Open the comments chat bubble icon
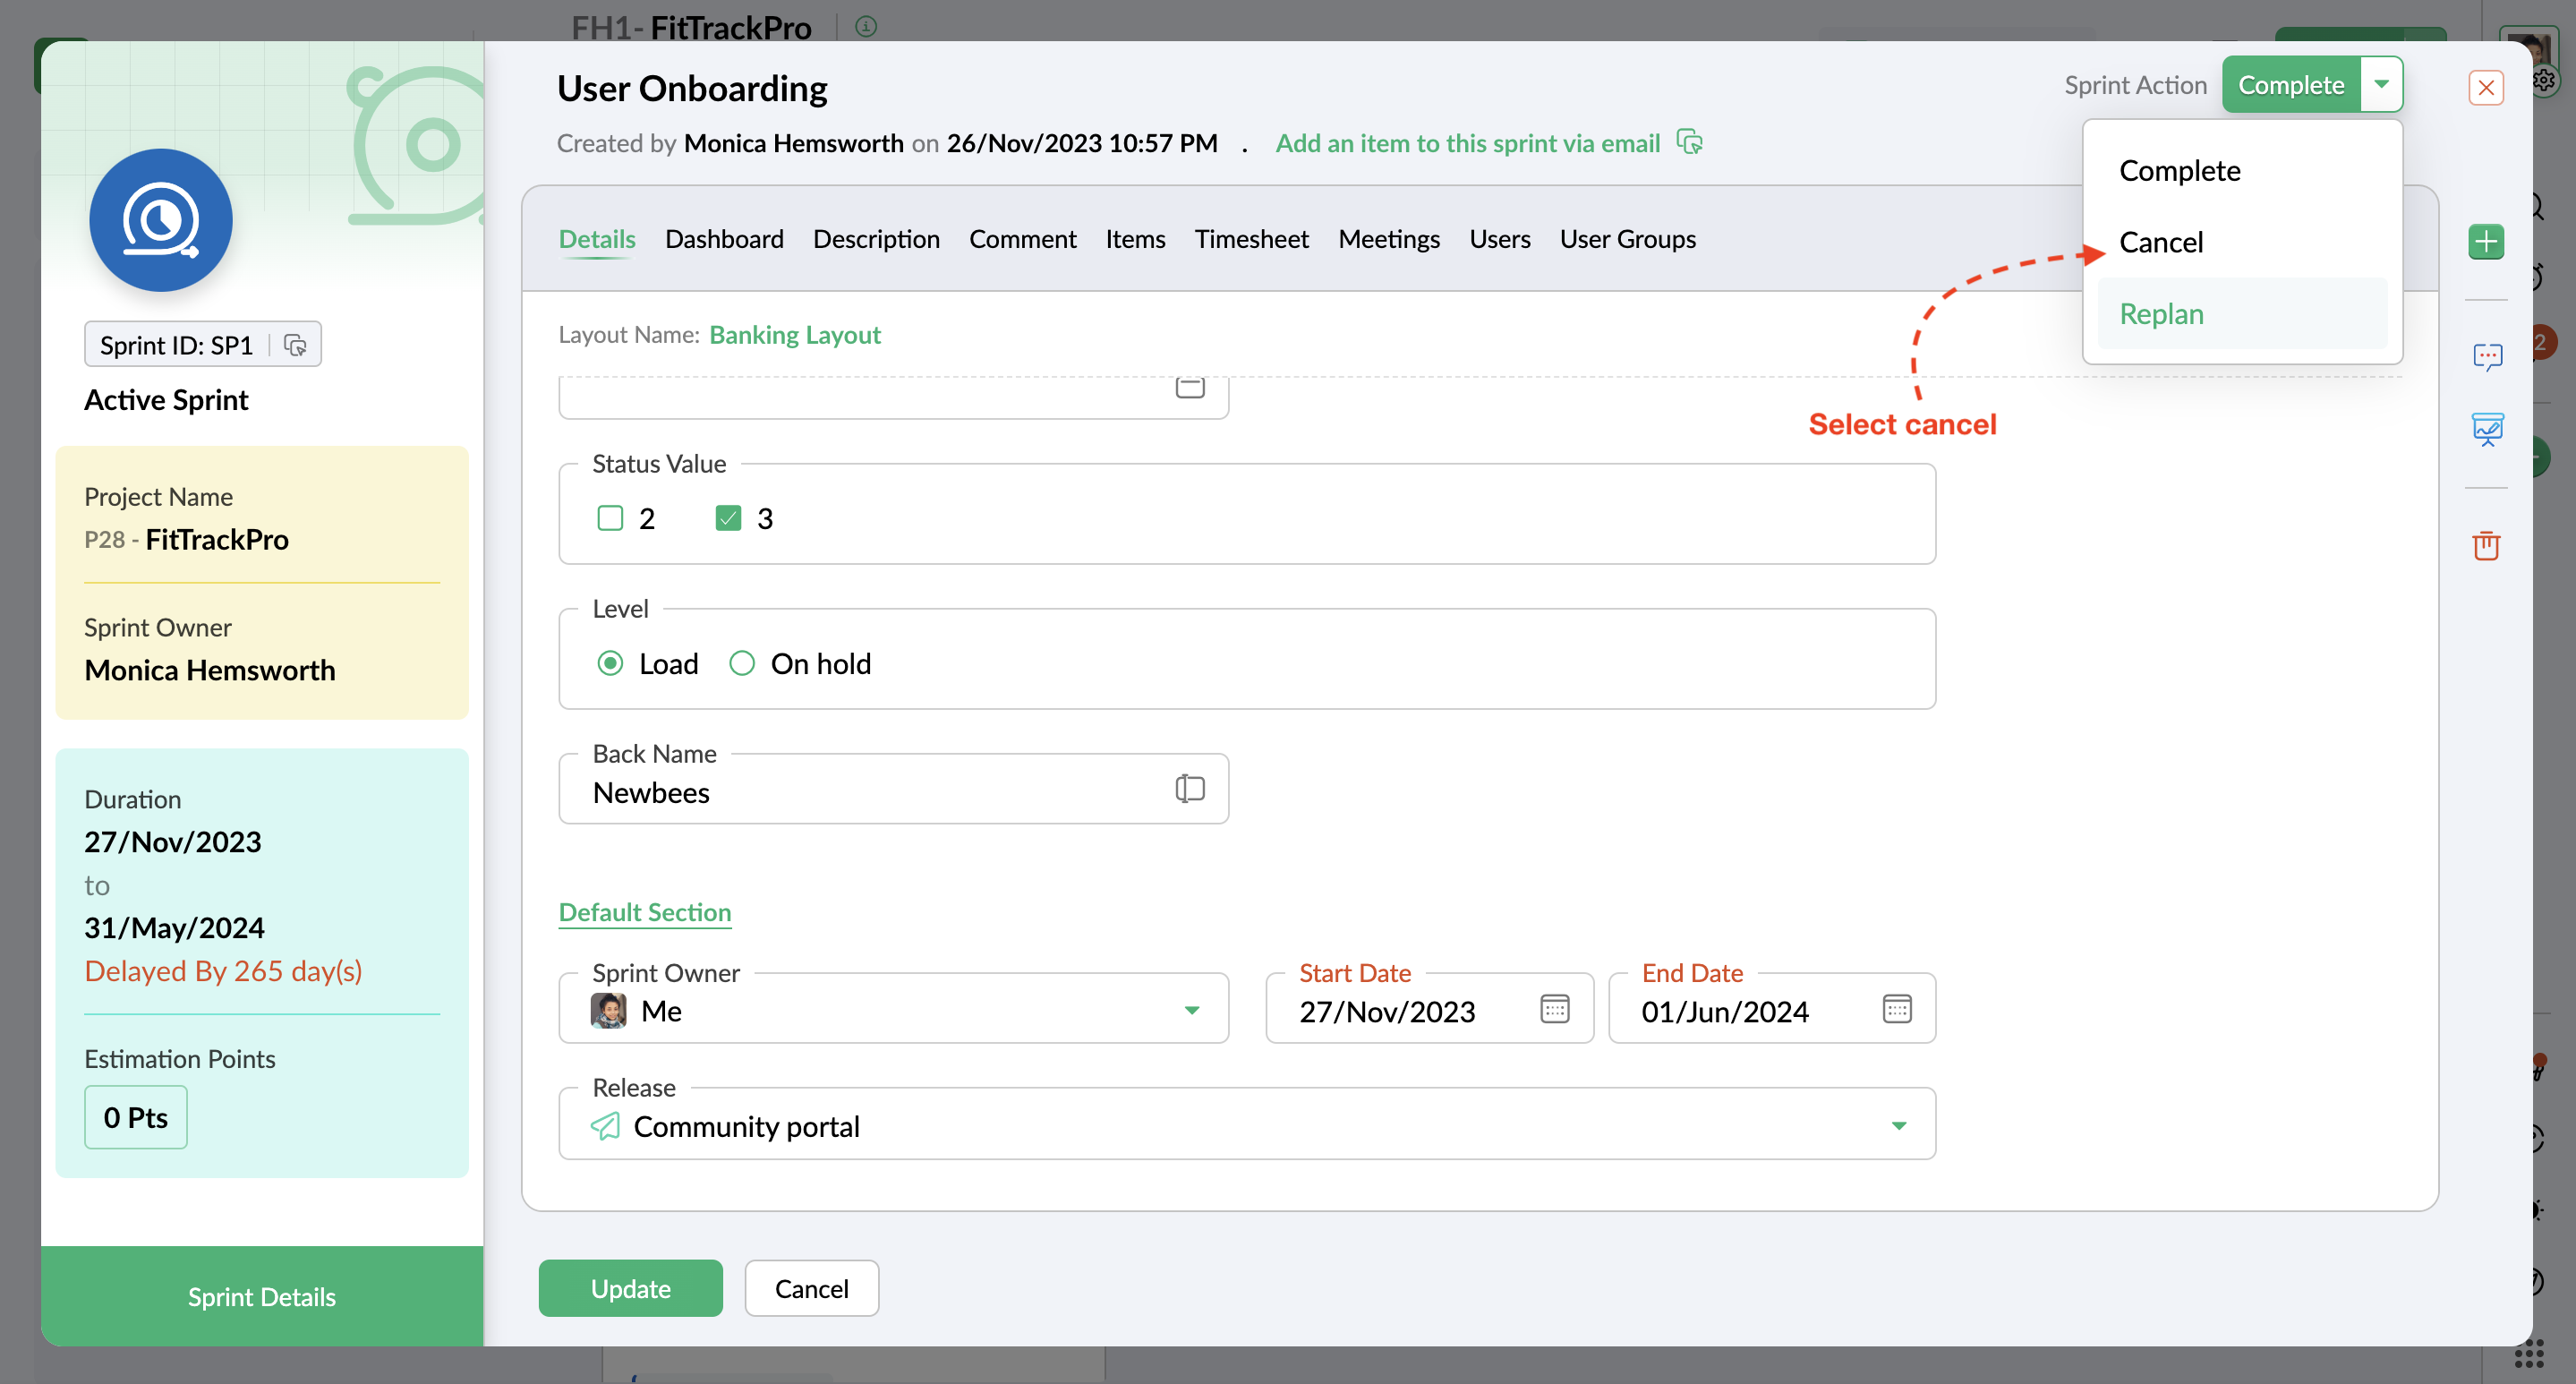The height and width of the screenshot is (1384, 2576). tap(2487, 356)
